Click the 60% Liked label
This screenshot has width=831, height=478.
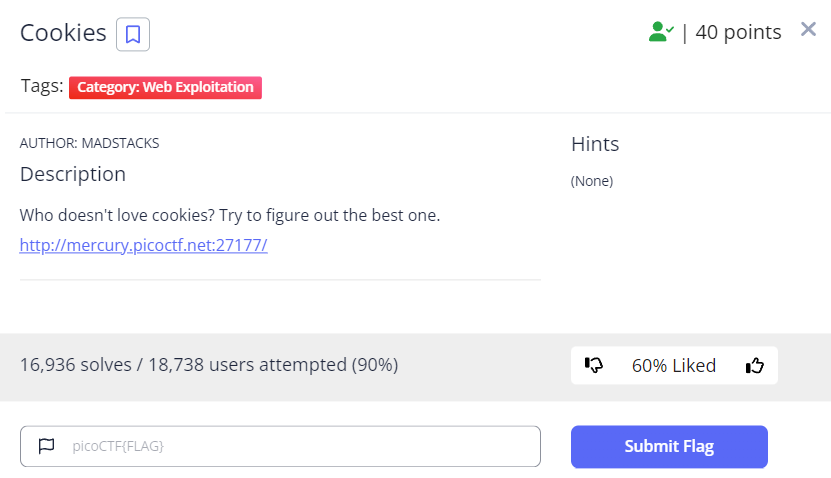coord(674,366)
